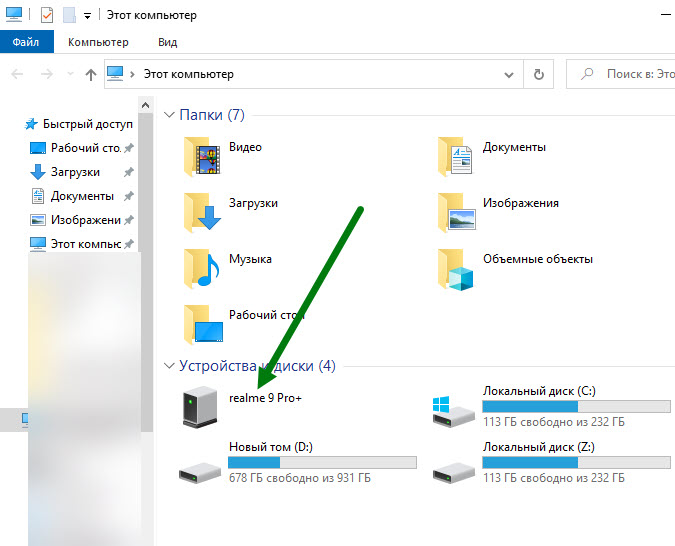This screenshot has height=546, width=675.
Task: Switch to the Компьютер ribbon tab
Action: [x=98, y=42]
